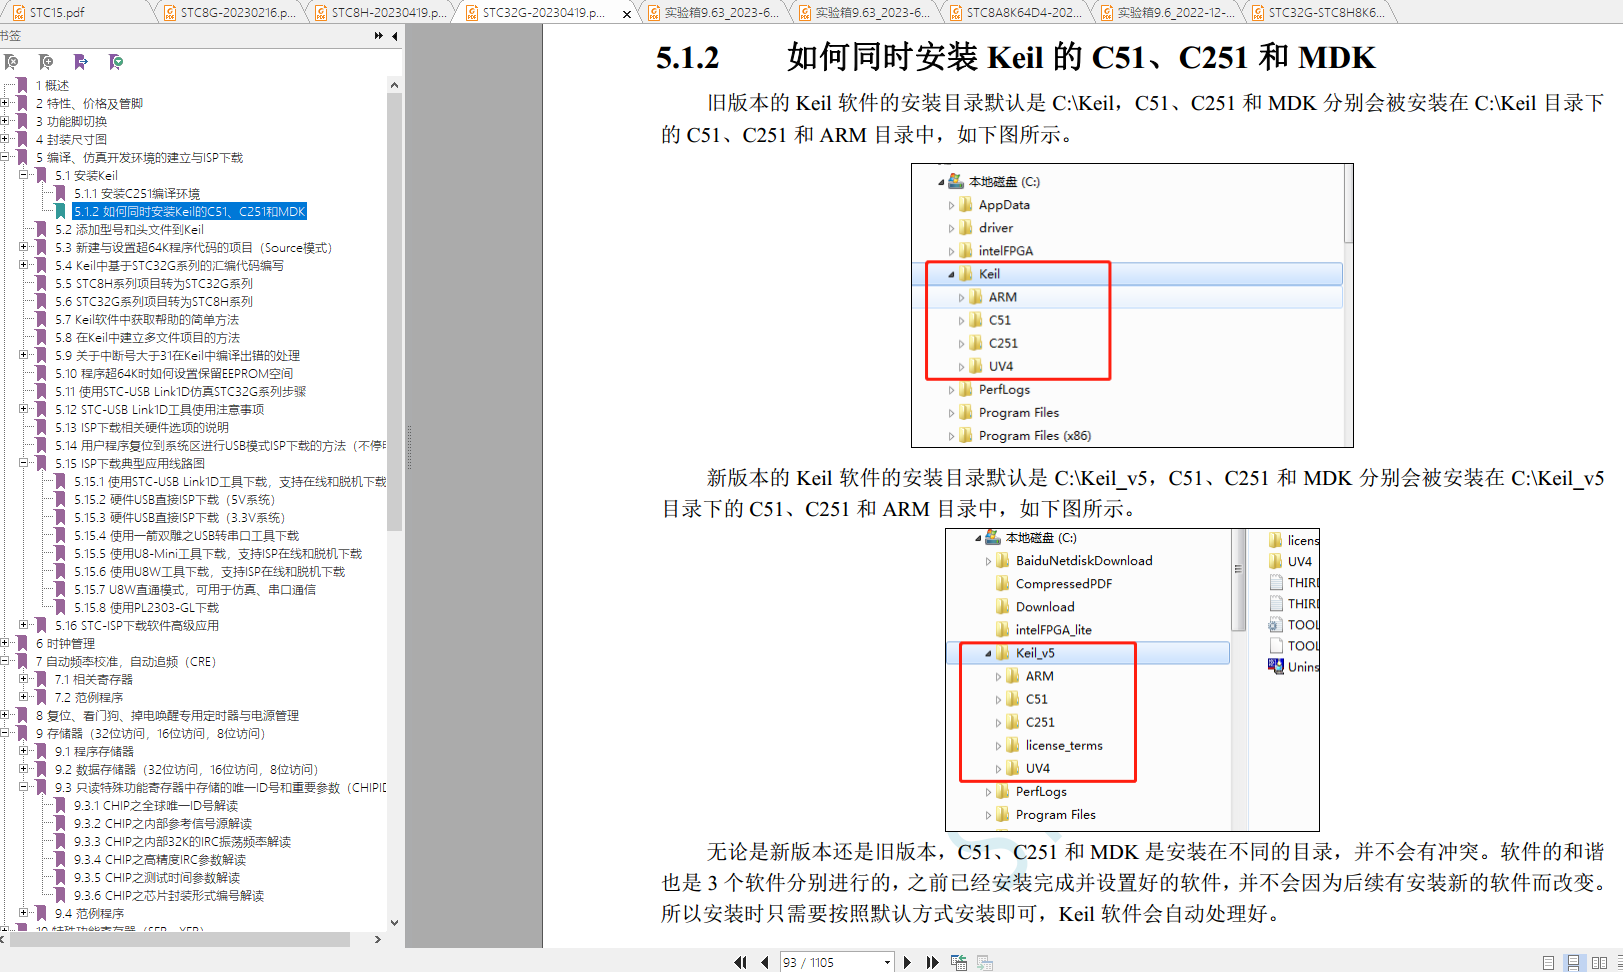The image size is (1623, 972).
Task: Expand bookmark 5.3 新建与设置超64K程序代码的项目
Action: click(x=24, y=247)
